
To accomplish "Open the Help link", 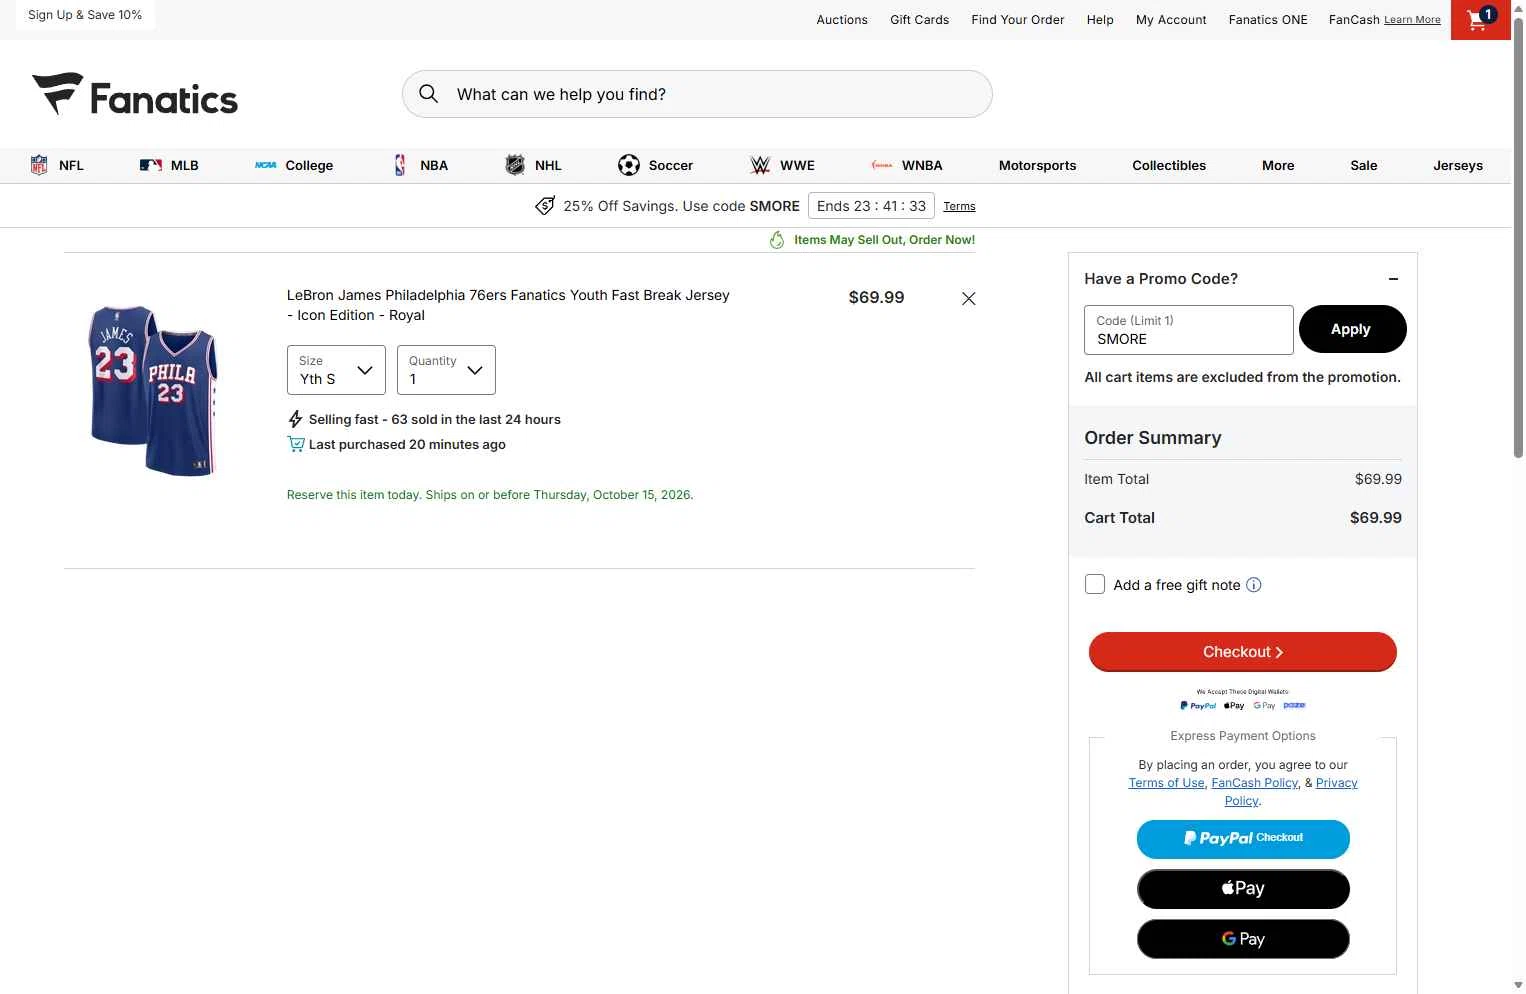I will coord(1100,19).
